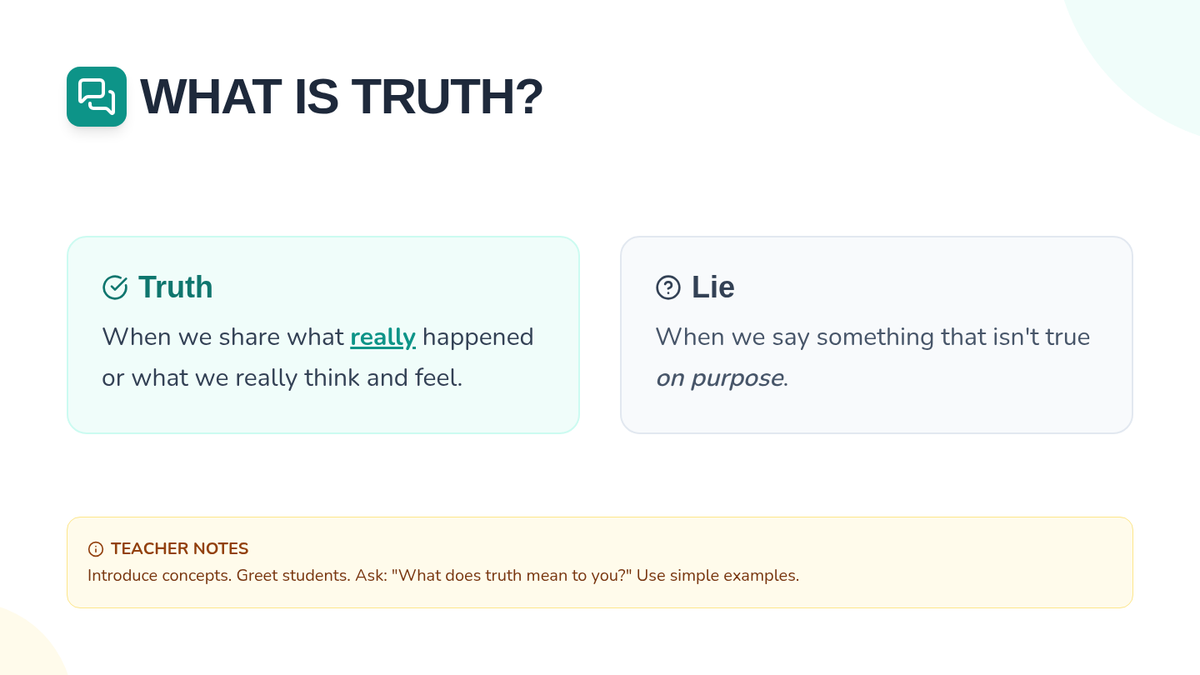Screen dimensions: 1200x675
Task: Click the info icon beside Teacher Notes
Action: point(96,549)
